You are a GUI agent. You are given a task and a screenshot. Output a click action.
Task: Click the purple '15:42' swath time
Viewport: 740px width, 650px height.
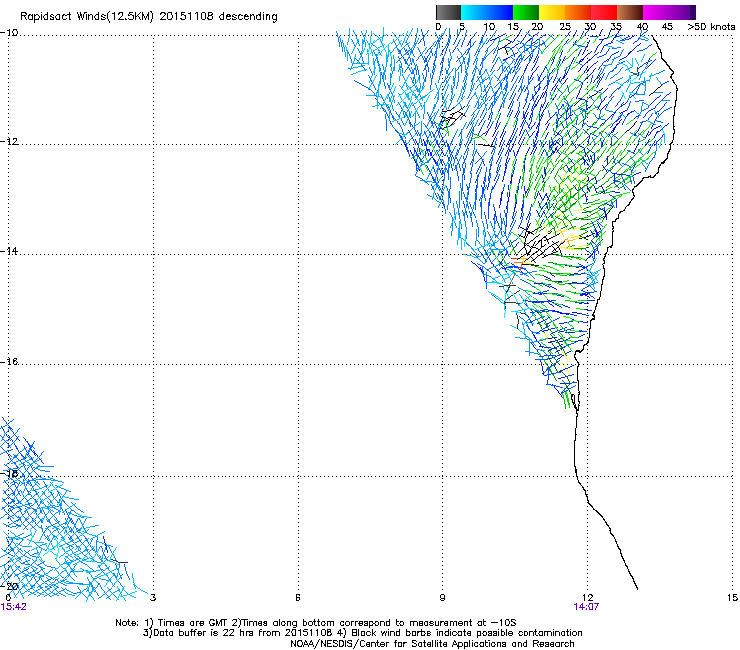click(14, 607)
